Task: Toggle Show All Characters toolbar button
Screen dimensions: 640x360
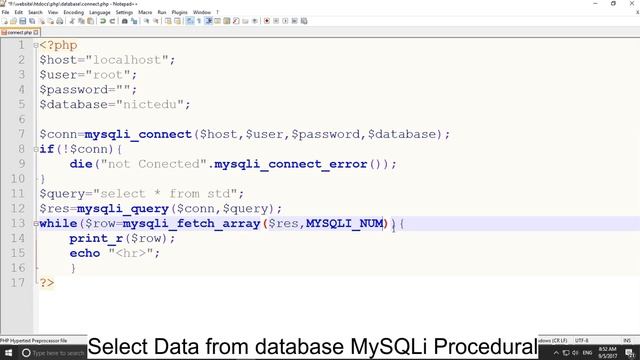Action: point(199,21)
